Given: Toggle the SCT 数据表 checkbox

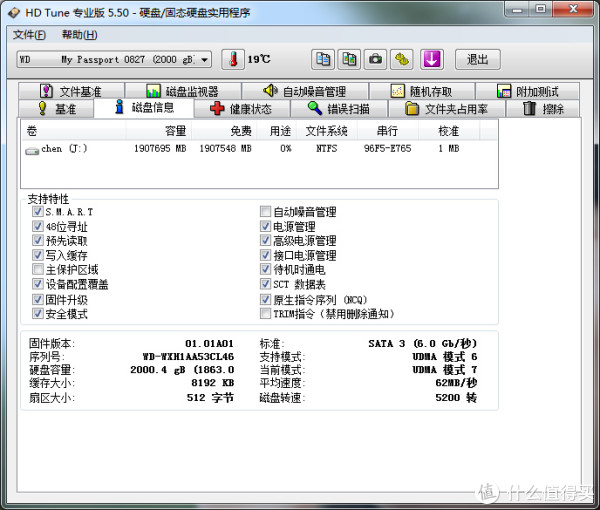Looking at the screenshot, I should (x=265, y=284).
